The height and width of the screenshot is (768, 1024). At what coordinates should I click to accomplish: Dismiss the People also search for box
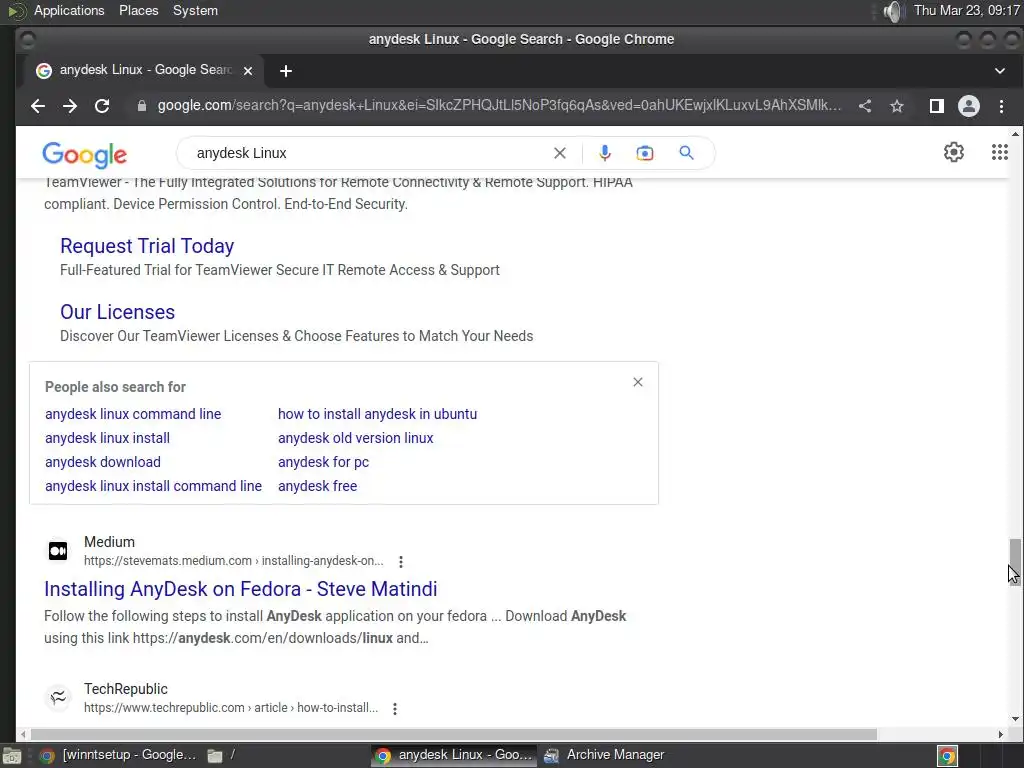pyautogui.click(x=638, y=382)
